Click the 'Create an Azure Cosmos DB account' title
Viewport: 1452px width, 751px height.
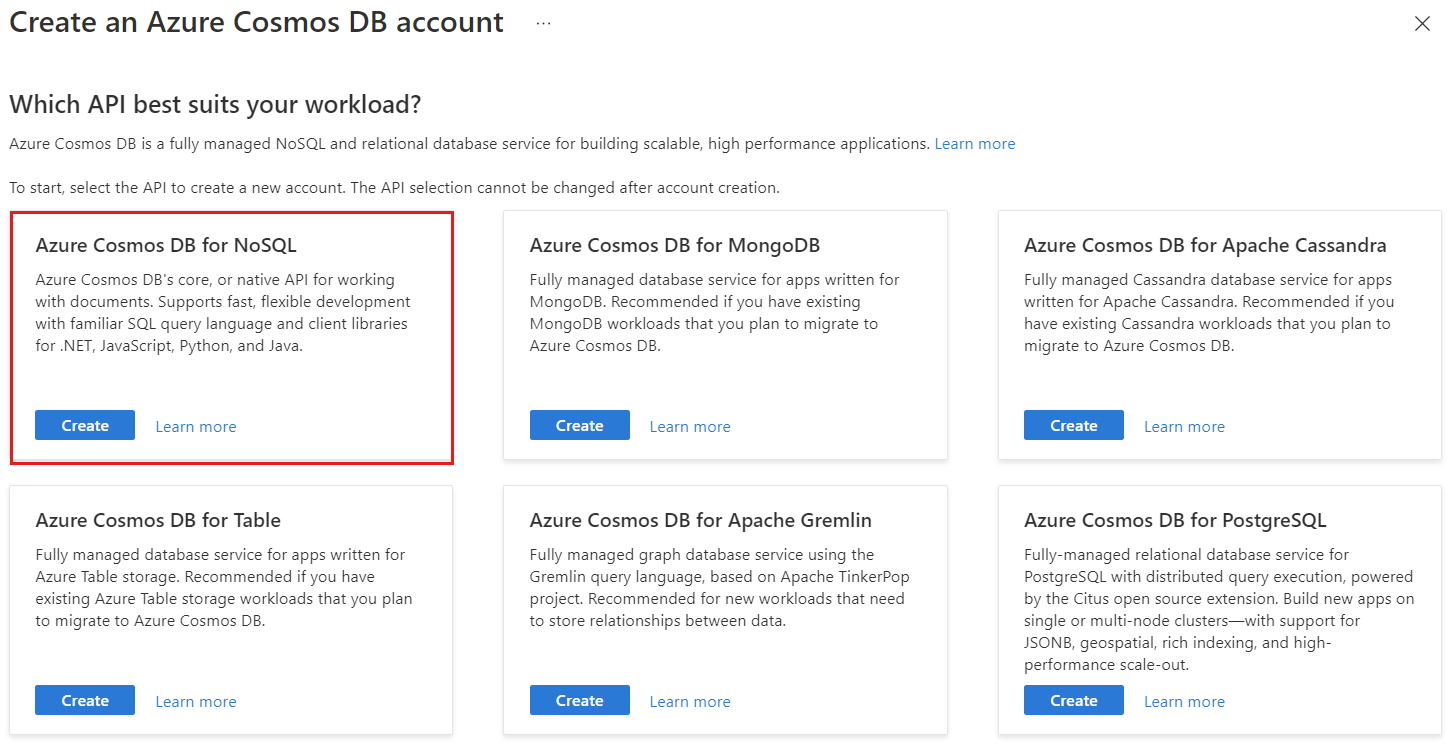pyautogui.click(x=256, y=23)
